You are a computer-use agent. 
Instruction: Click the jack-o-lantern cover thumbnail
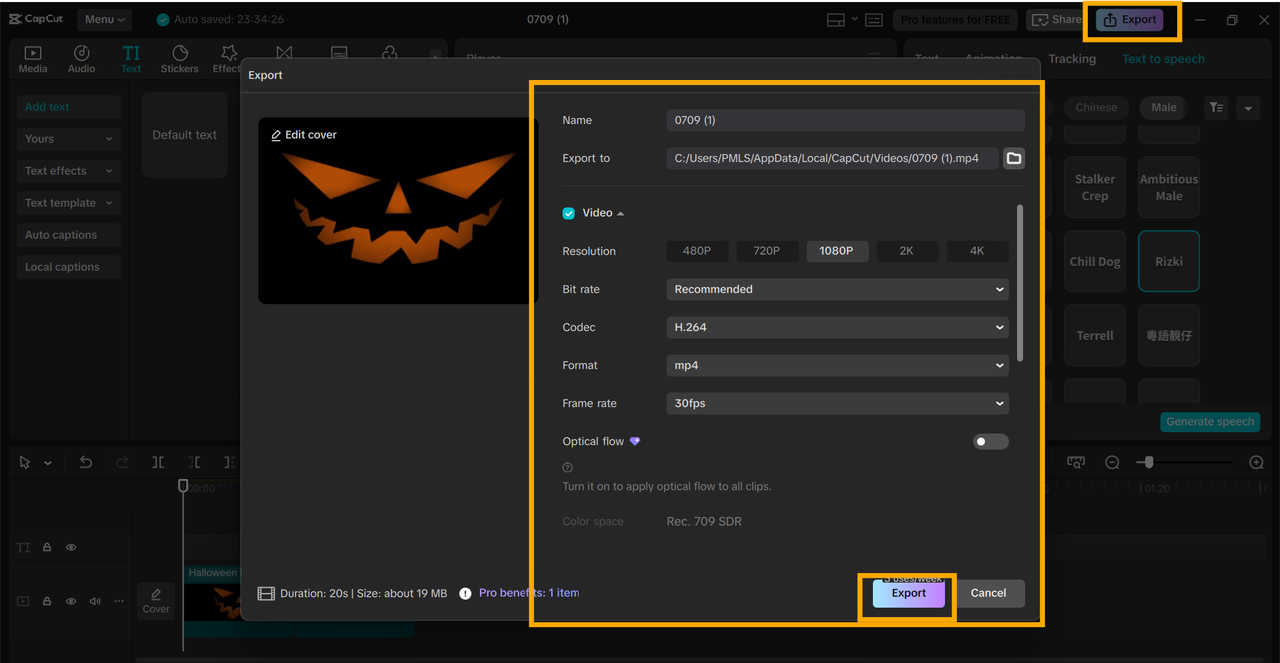pyautogui.click(x=398, y=211)
